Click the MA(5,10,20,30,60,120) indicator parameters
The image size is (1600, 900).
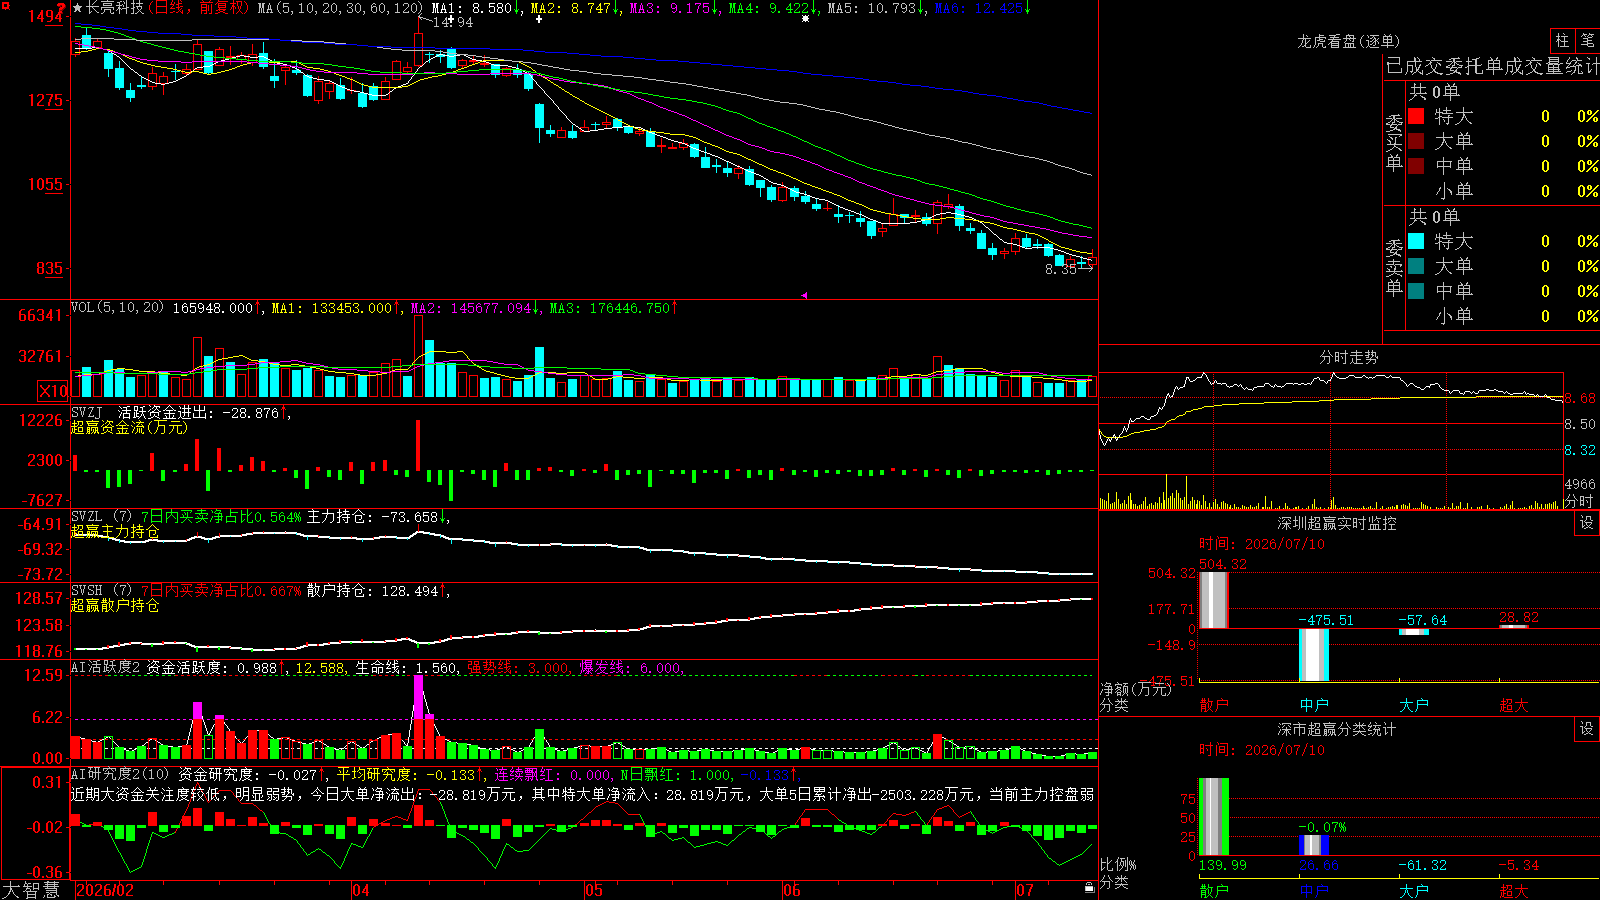click(x=340, y=8)
